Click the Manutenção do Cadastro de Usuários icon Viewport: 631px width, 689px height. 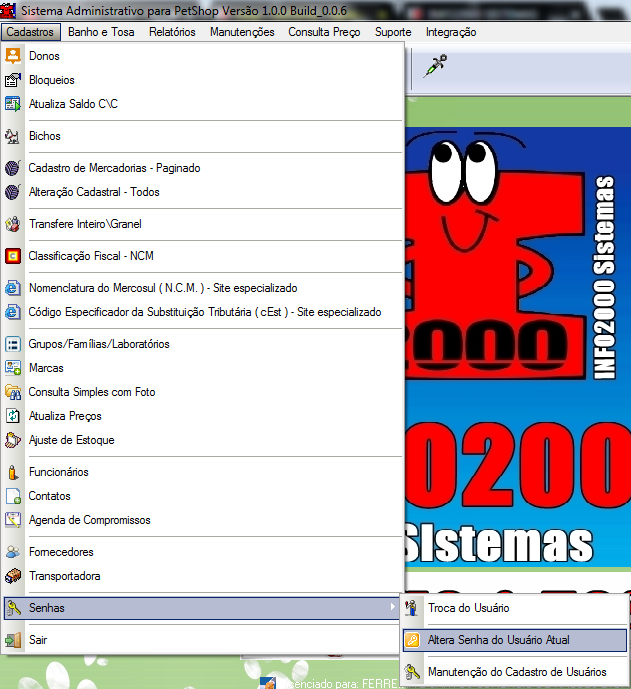click(x=412, y=672)
